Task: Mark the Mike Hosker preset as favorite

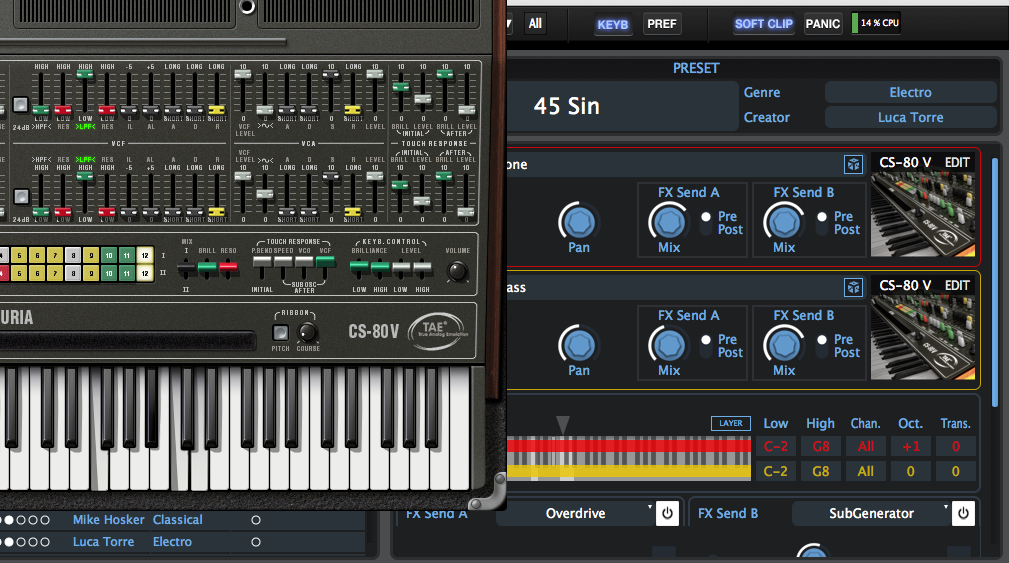Action: click(x=255, y=520)
